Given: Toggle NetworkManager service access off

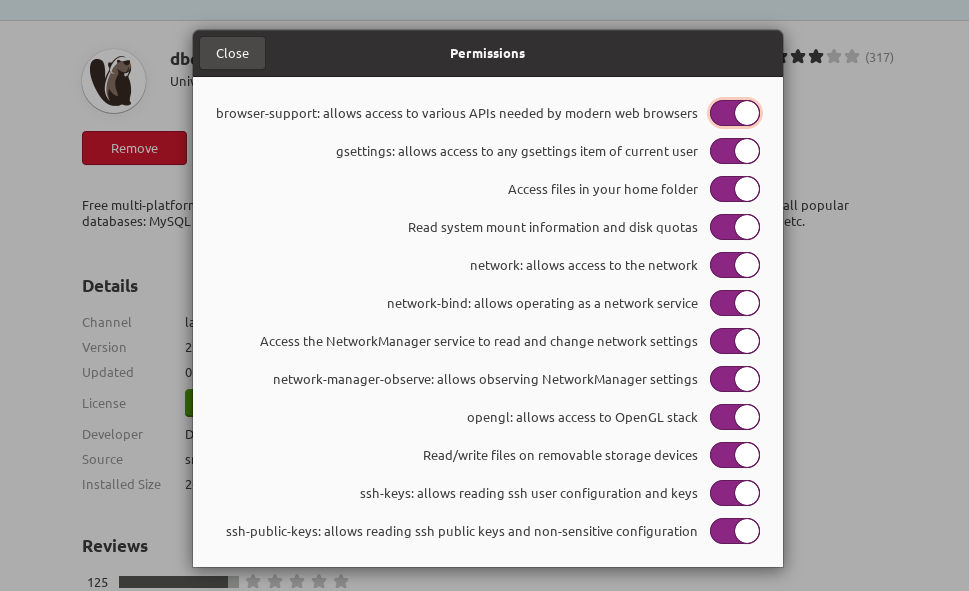Looking at the screenshot, I should (x=735, y=341).
